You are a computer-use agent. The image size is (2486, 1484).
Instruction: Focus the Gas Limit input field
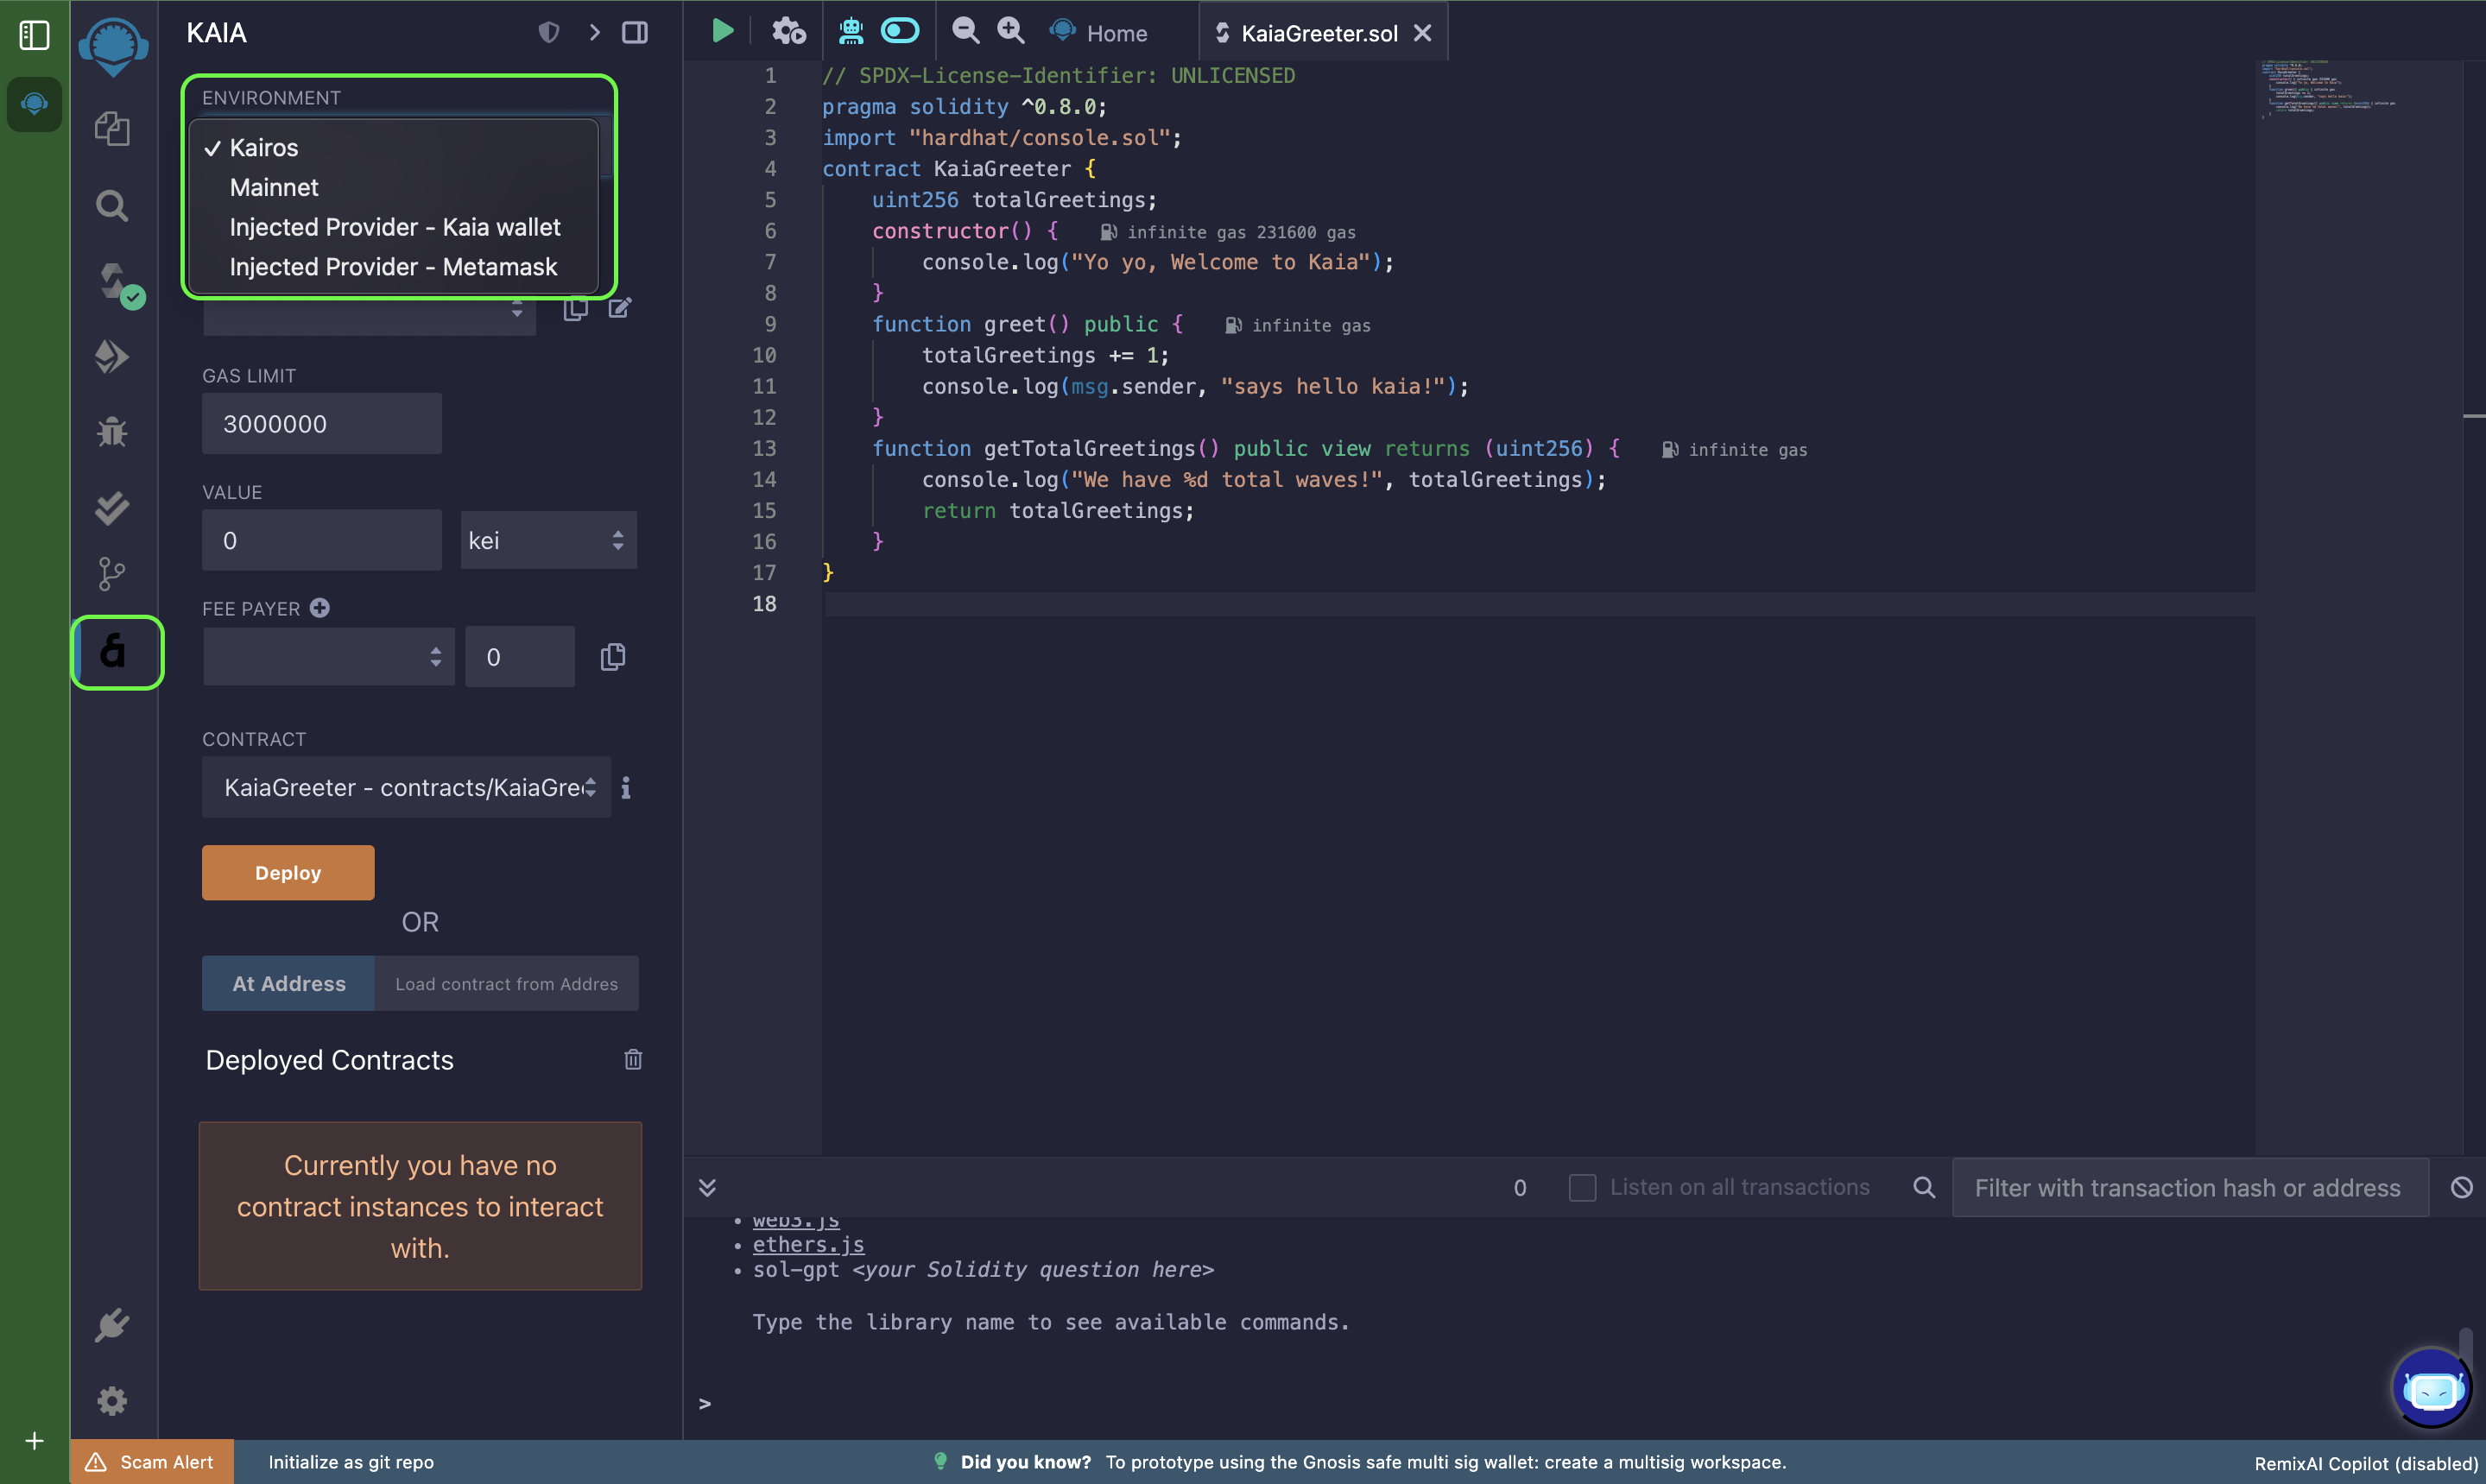tap(321, 423)
